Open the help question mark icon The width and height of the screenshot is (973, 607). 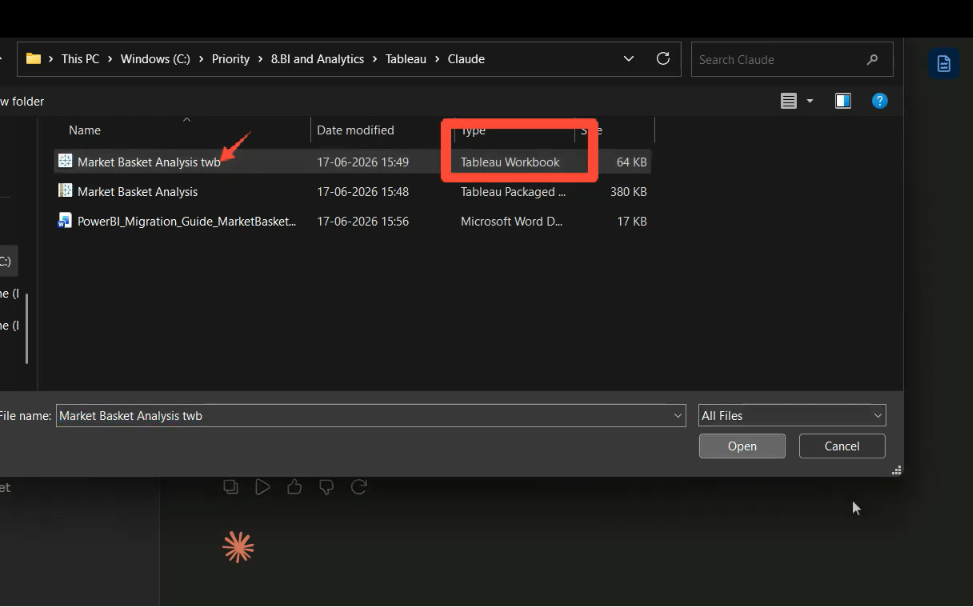(879, 101)
